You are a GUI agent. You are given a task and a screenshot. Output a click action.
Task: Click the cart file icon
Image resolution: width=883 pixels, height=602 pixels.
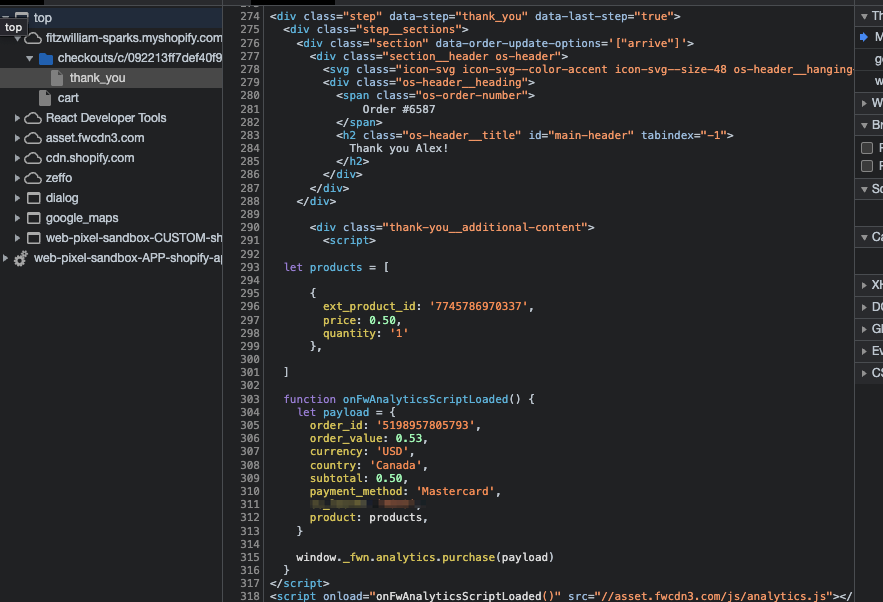click(45, 98)
